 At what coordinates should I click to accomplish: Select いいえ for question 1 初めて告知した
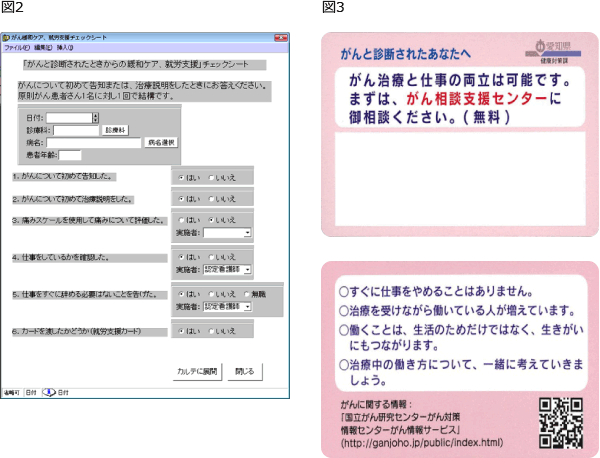coord(211,178)
